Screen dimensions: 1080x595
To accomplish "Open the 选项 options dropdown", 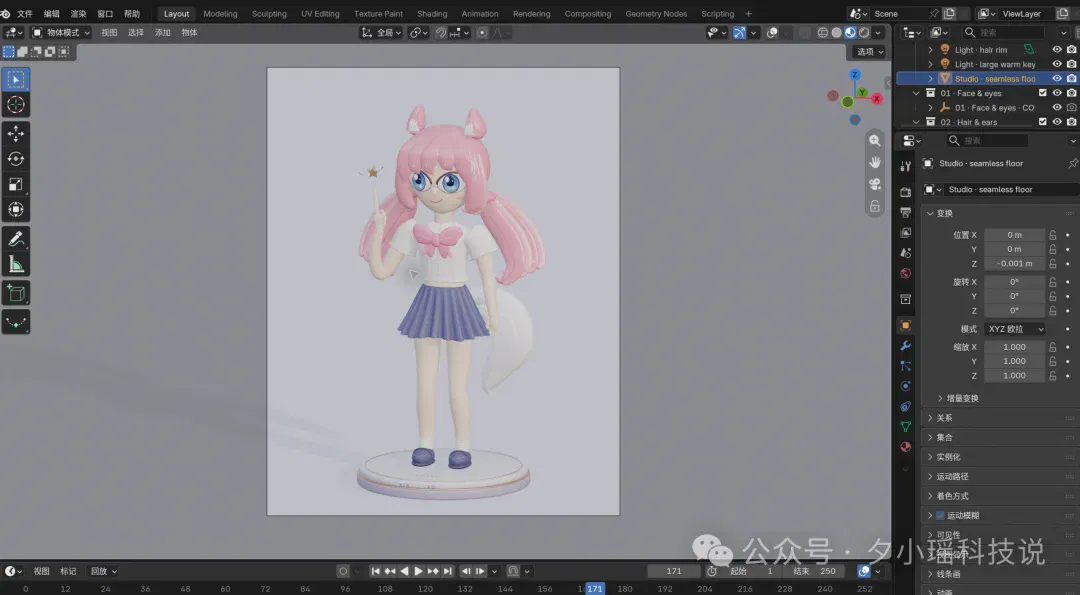I will (869, 52).
